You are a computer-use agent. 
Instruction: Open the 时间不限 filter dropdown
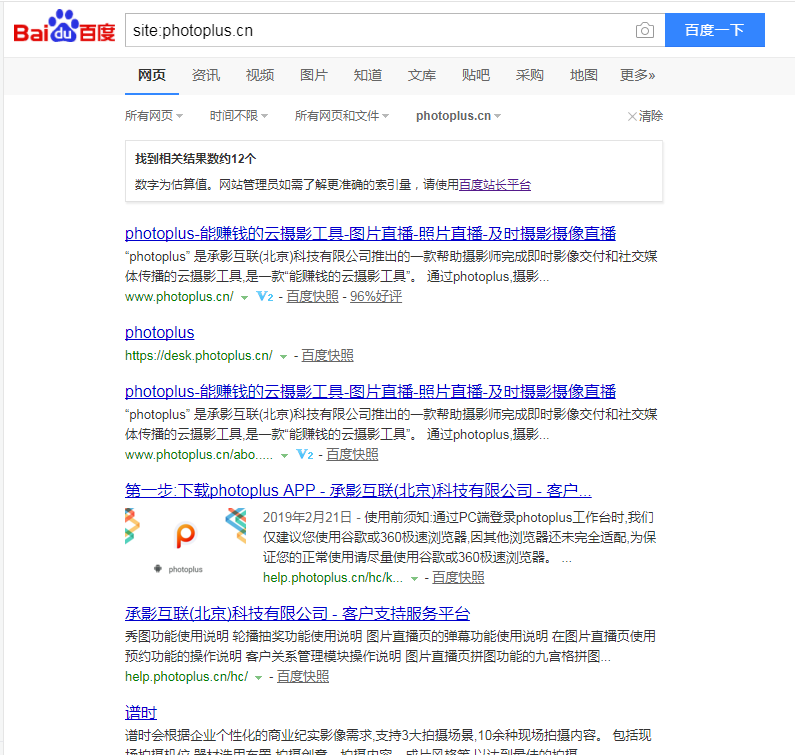tap(238, 116)
